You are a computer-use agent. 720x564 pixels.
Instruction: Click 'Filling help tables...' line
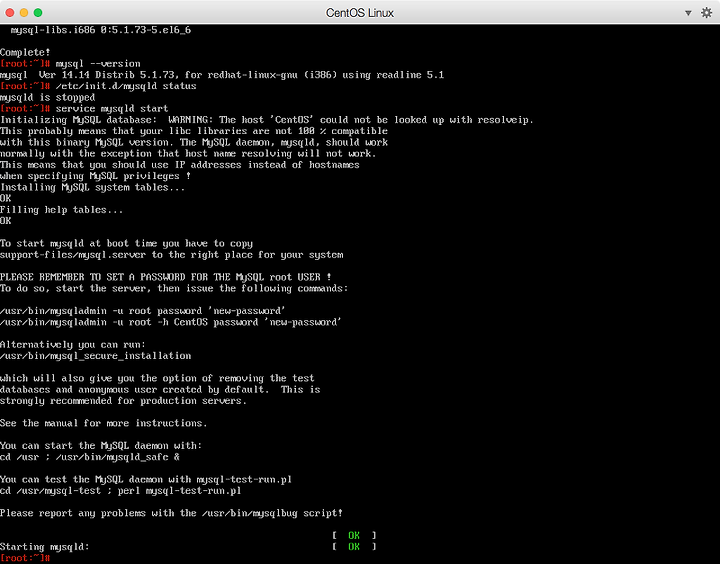(62, 210)
